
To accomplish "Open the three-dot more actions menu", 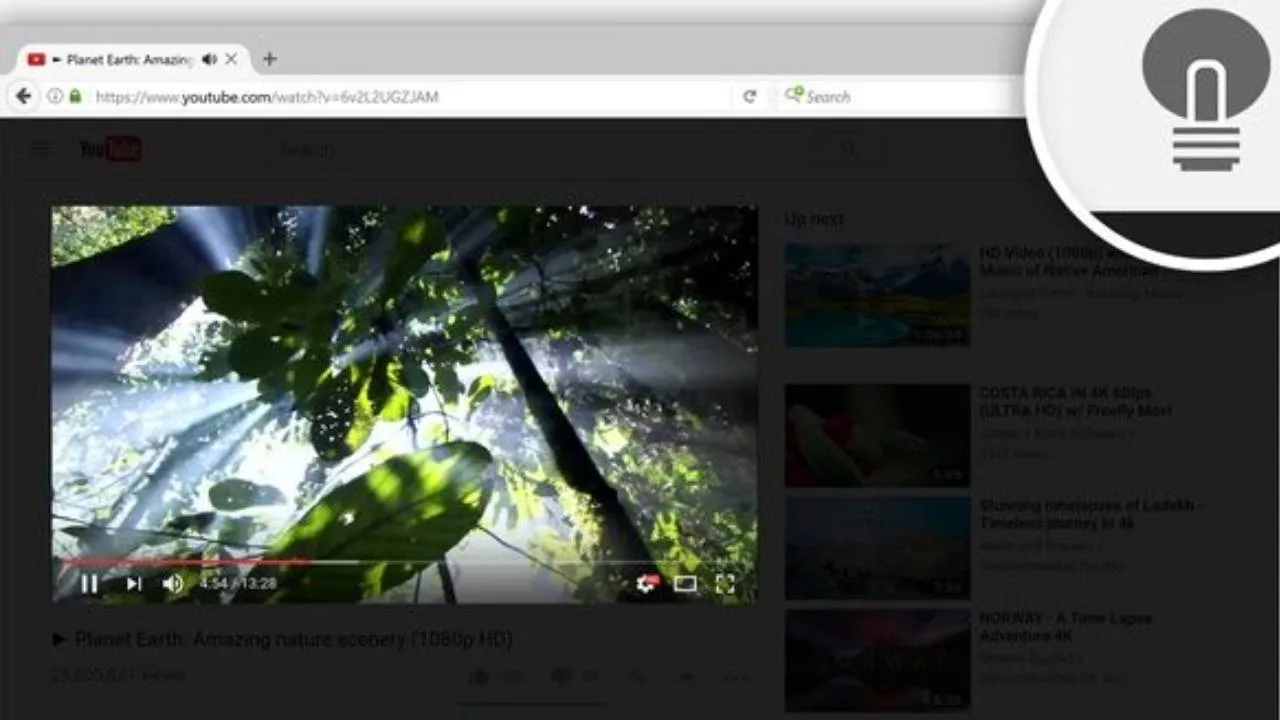I will coord(736,677).
